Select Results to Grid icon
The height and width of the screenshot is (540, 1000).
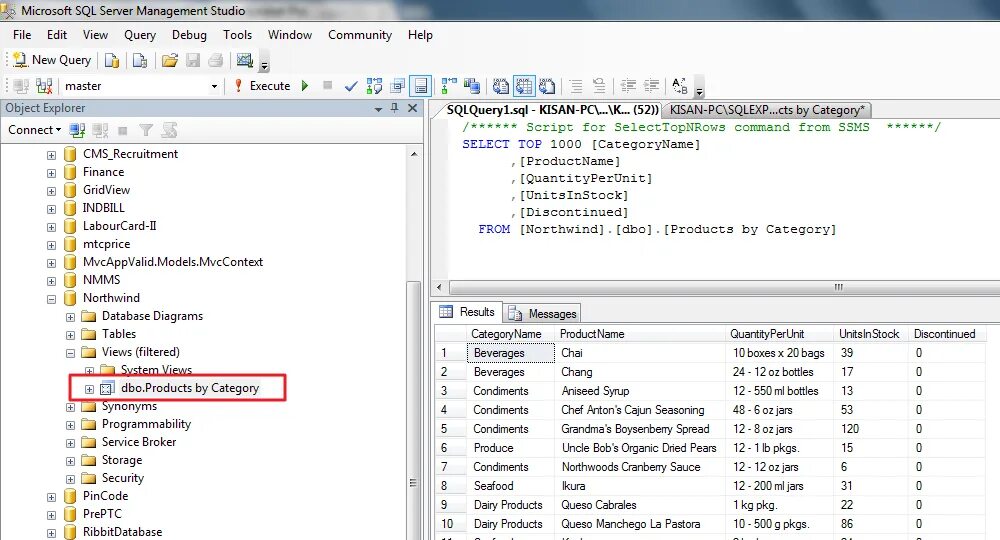coord(524,85)
